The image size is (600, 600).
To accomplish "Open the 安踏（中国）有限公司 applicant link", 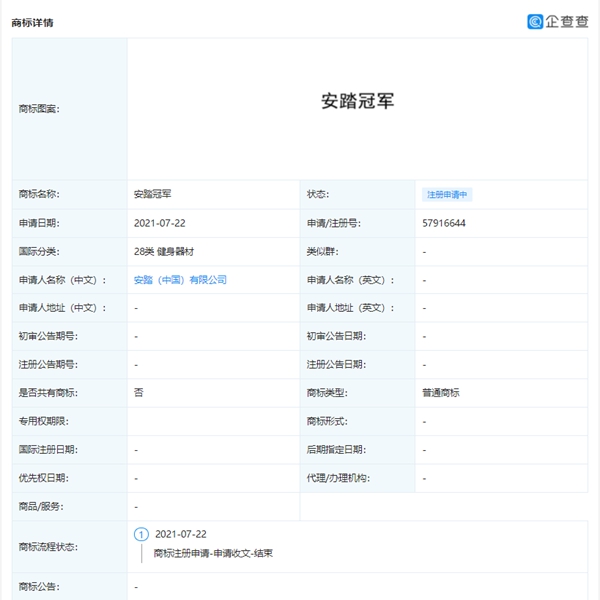I will click(x=180, y=280).
